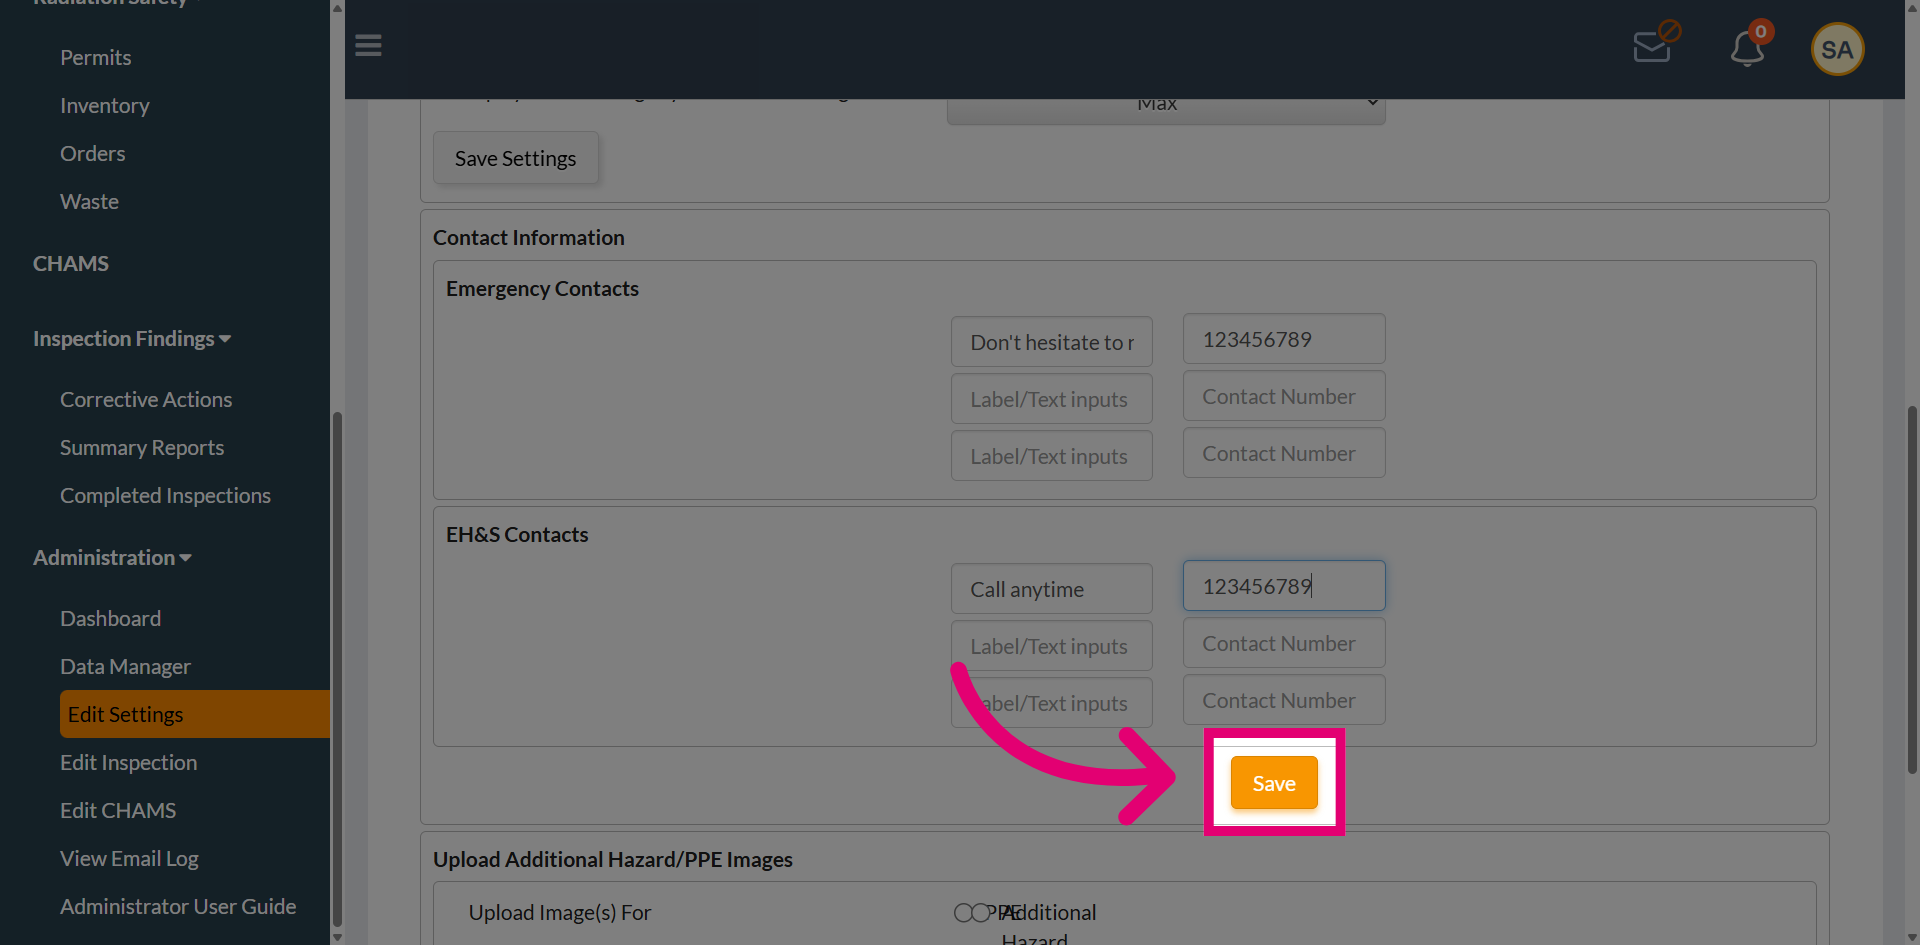
Task: Click the Save Settings button
Action: 516,158
